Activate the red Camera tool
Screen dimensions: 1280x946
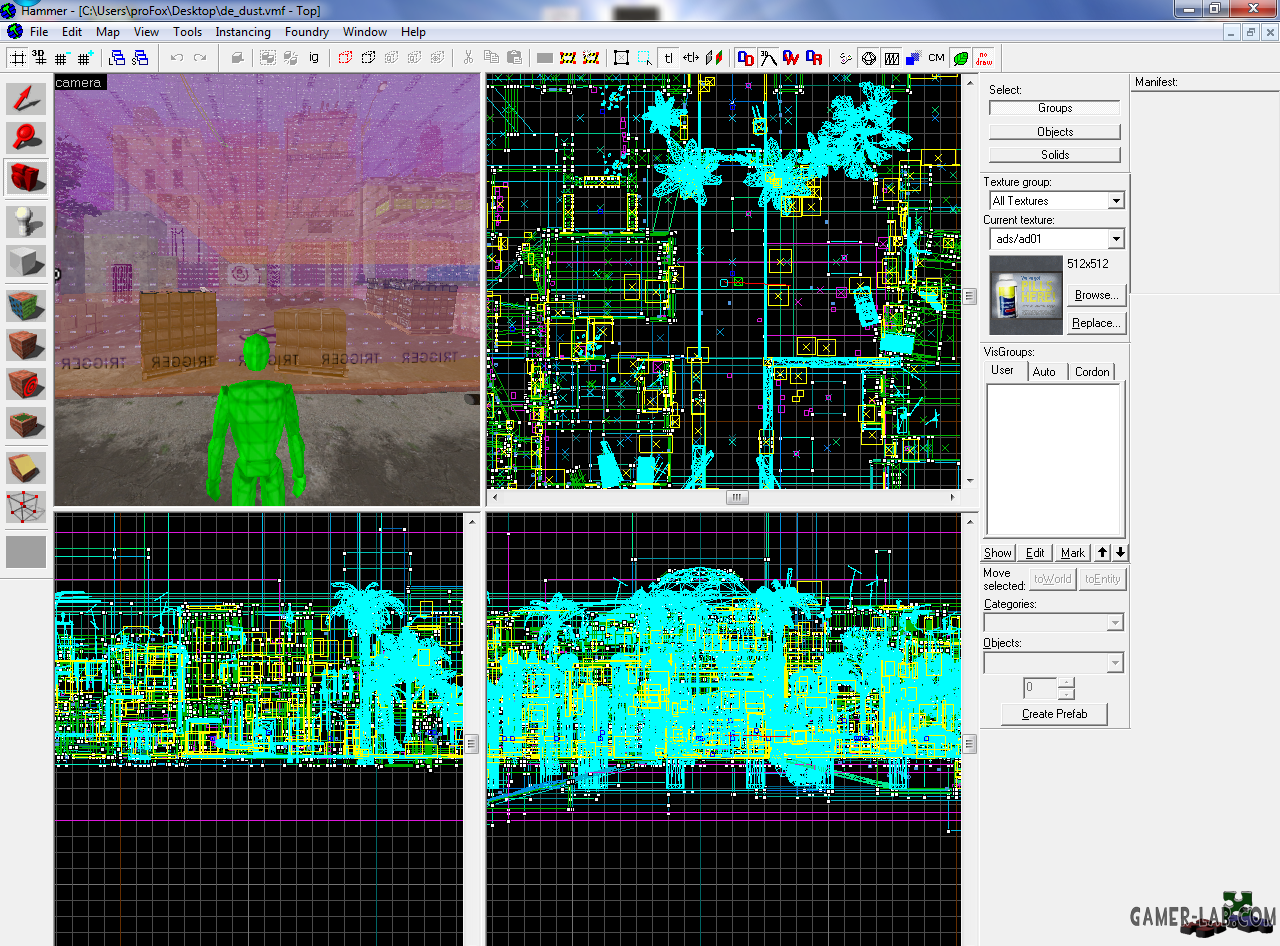[x=26, y=178]
